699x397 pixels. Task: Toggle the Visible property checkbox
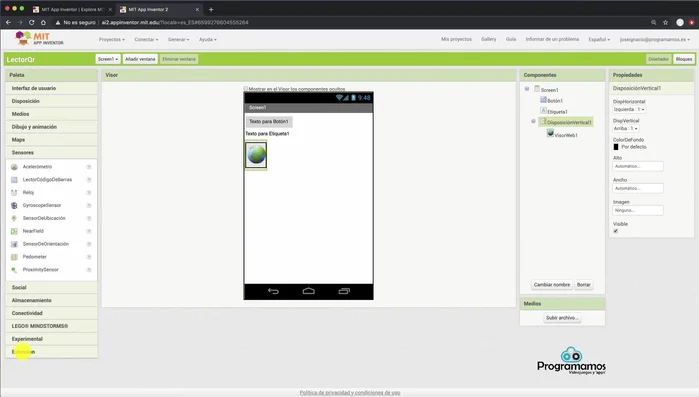pyautogui.click(x=616, y=231)
